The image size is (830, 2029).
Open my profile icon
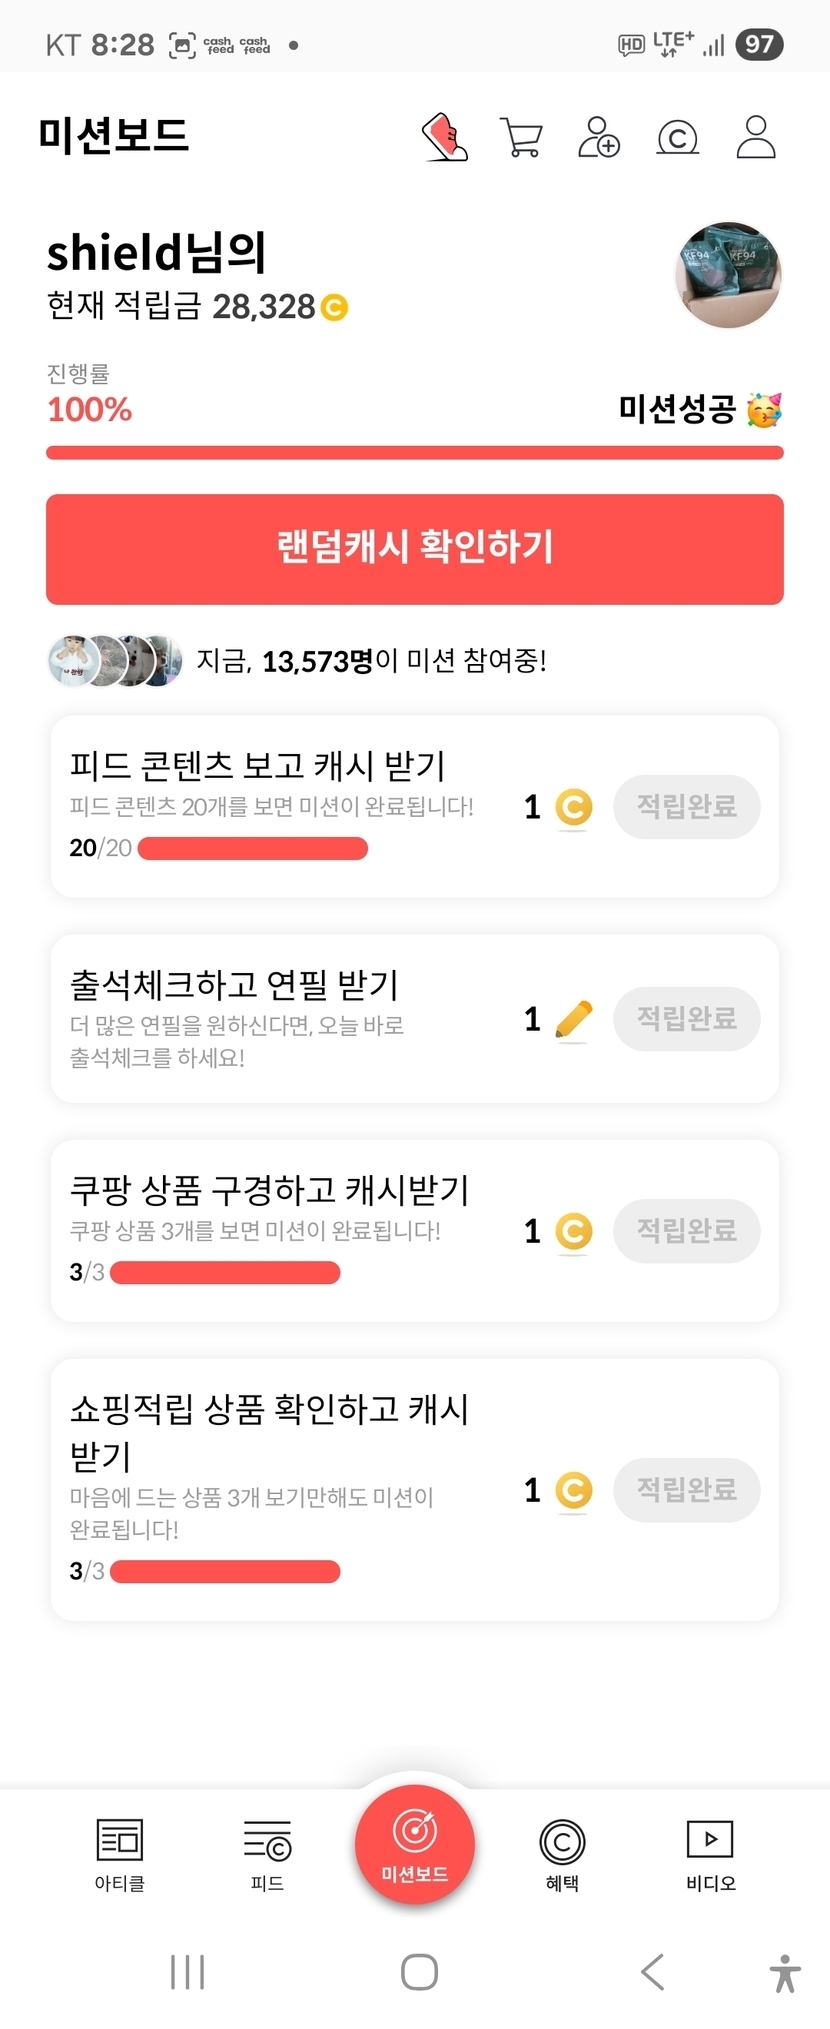click(x=756, y=137)
